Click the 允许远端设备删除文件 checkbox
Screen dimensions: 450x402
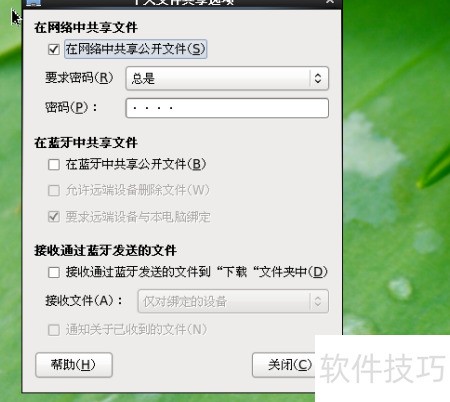(54, 191)
